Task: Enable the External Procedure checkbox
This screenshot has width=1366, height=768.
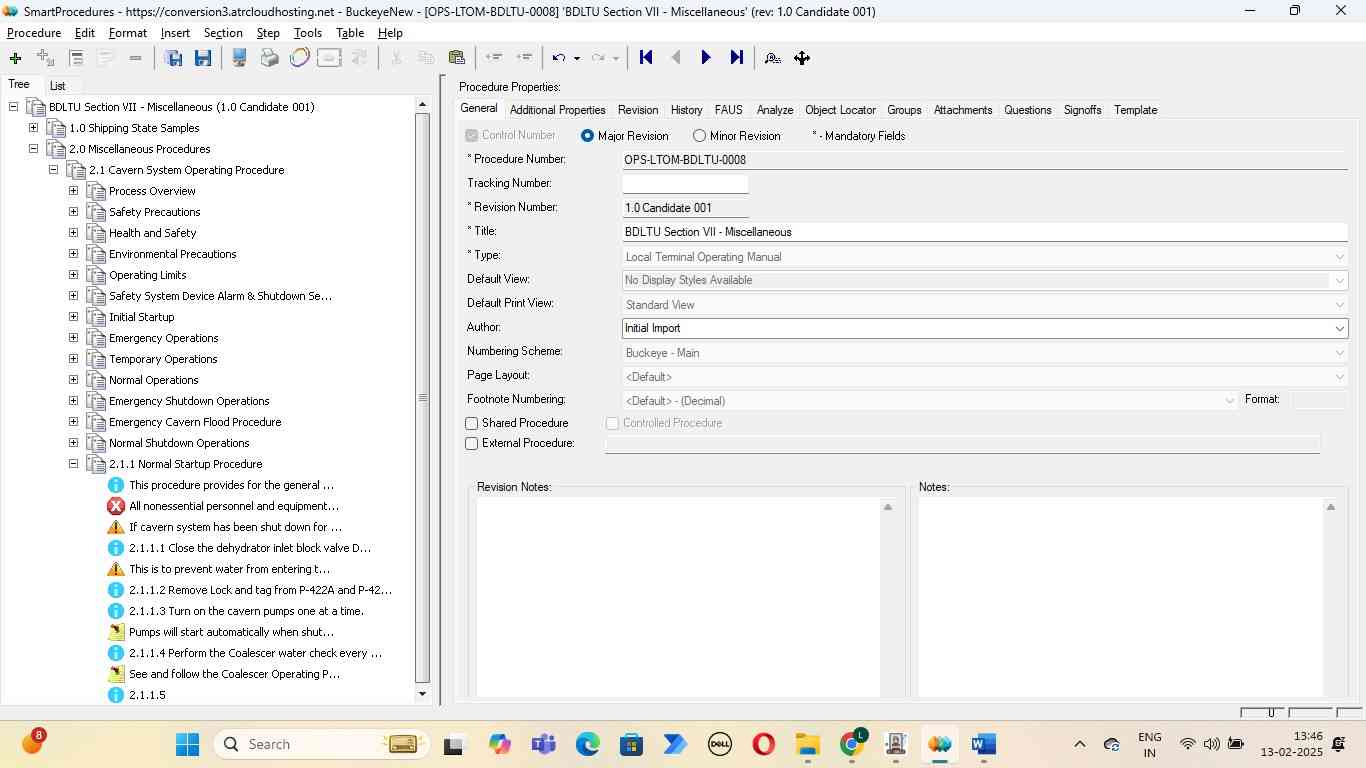Action: pos(472,444)
